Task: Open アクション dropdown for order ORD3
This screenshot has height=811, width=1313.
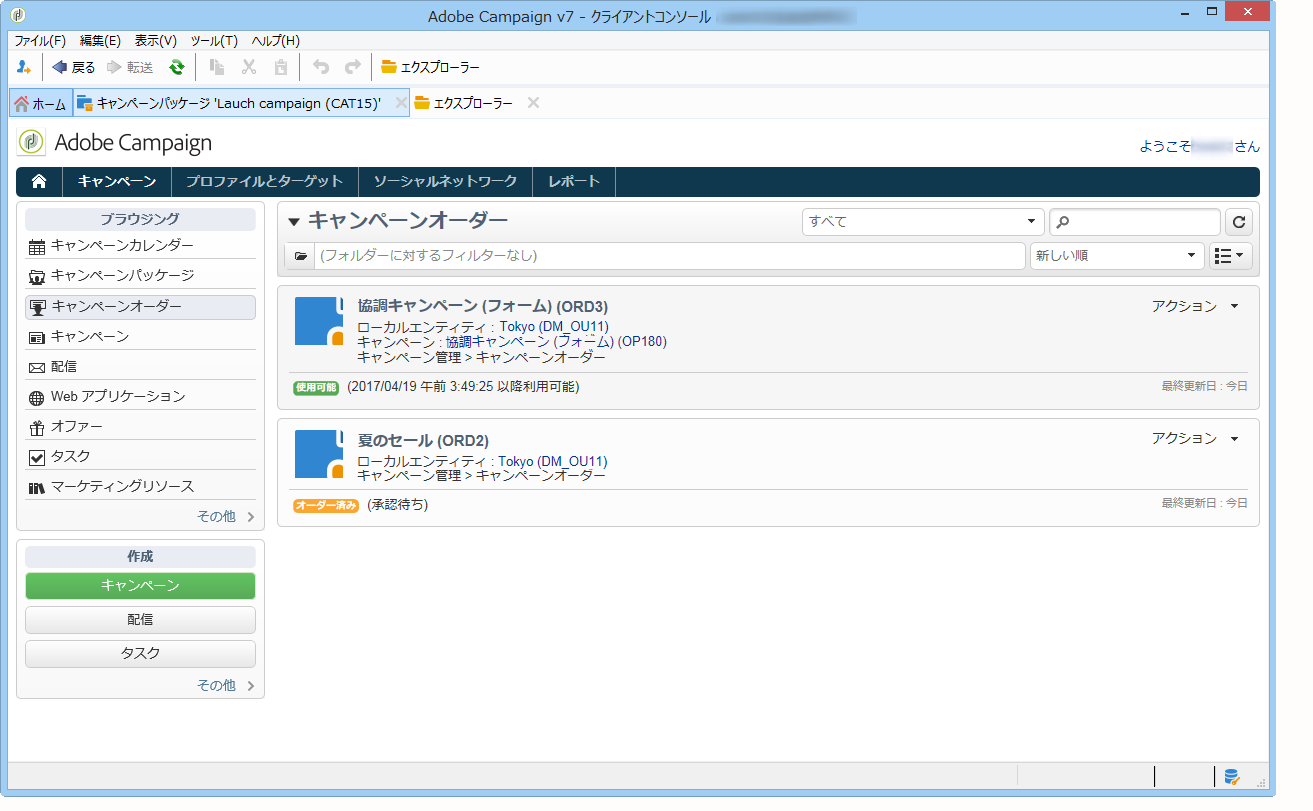Action: point(1195,306)
